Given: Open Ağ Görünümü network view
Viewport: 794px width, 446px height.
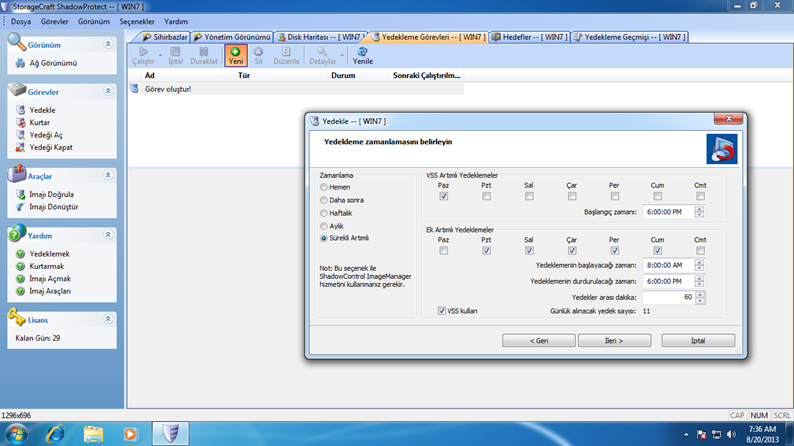Looking at the screenshot, I should pyautogui.click(x=53, y=63).
